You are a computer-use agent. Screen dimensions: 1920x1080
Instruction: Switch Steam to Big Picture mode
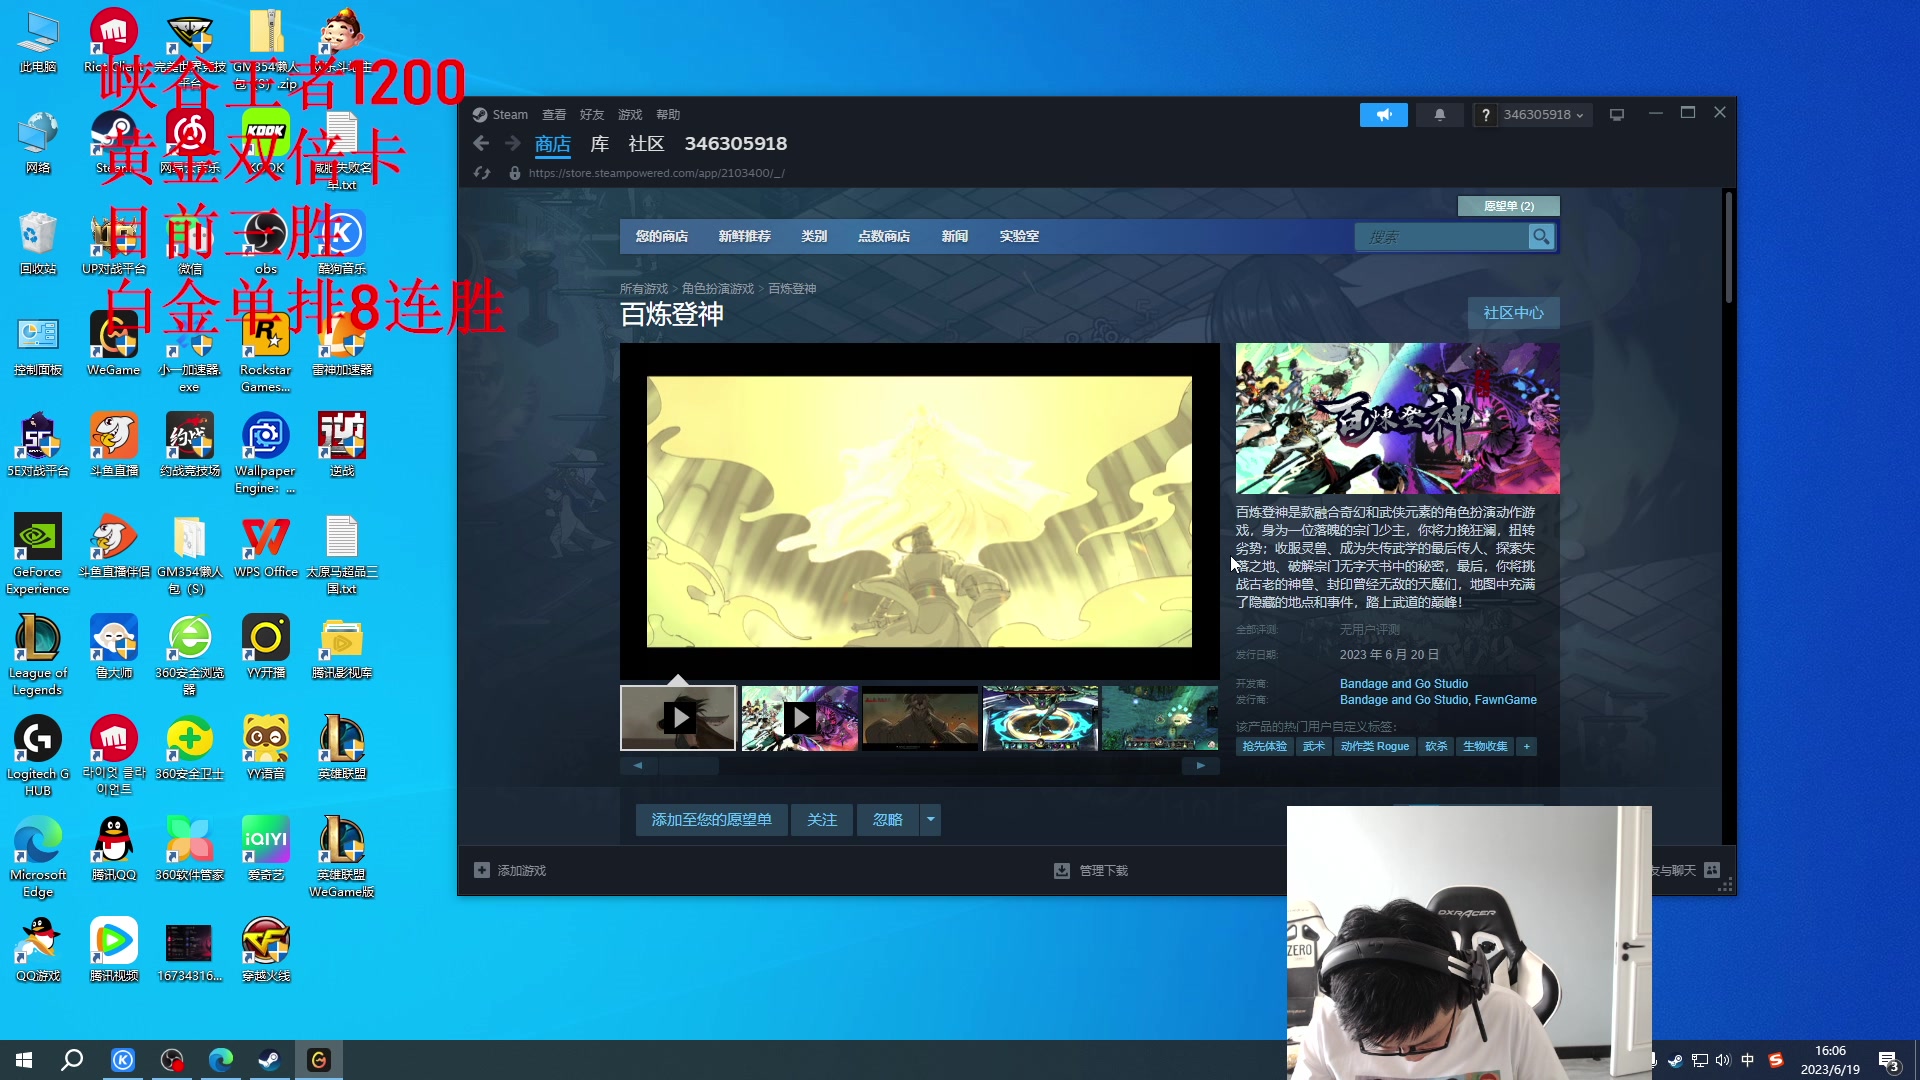click(x=1616, y=115)
